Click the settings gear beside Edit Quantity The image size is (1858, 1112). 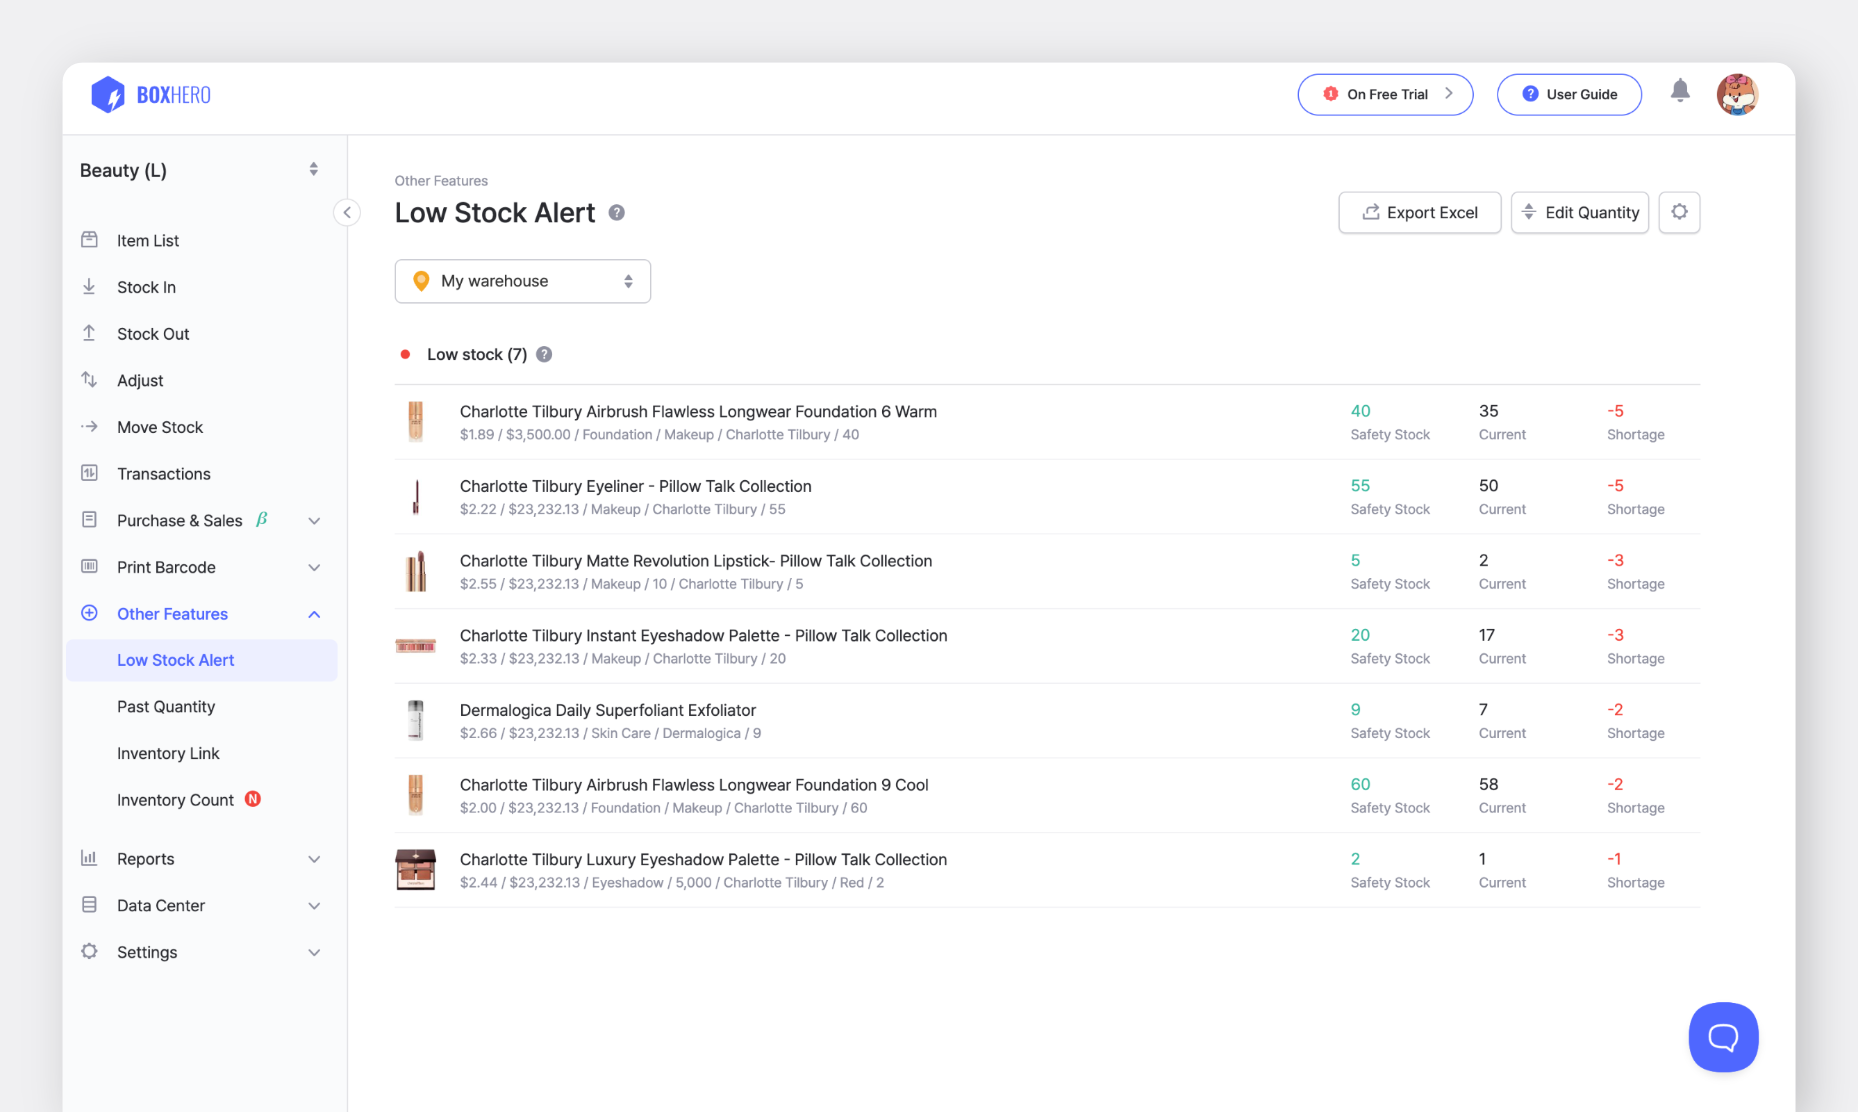click(x=1679, y=212)
